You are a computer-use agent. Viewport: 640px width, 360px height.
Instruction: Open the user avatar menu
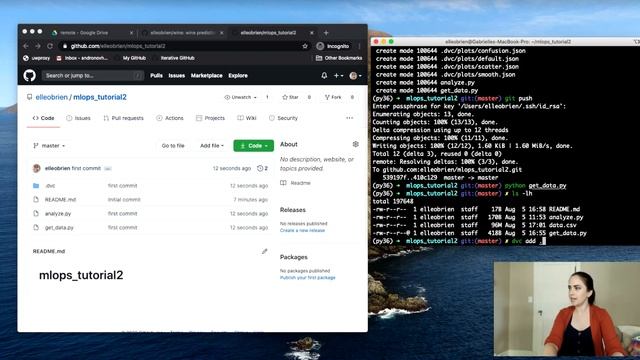355,76
